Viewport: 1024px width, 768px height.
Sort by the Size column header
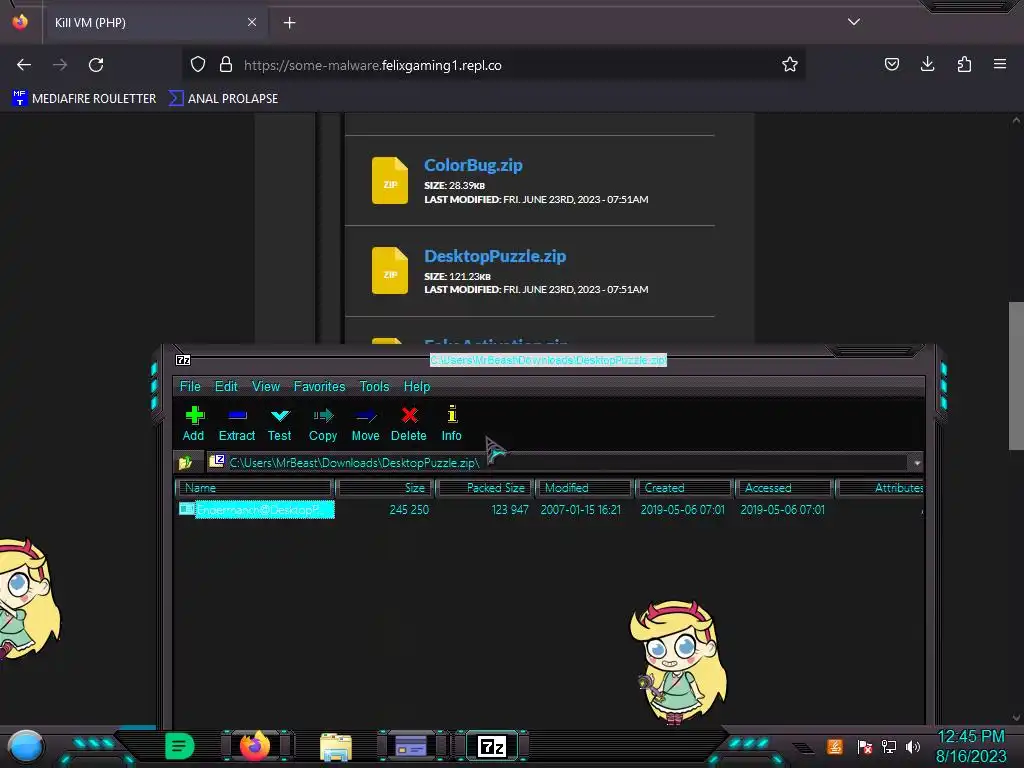point(385,488)
